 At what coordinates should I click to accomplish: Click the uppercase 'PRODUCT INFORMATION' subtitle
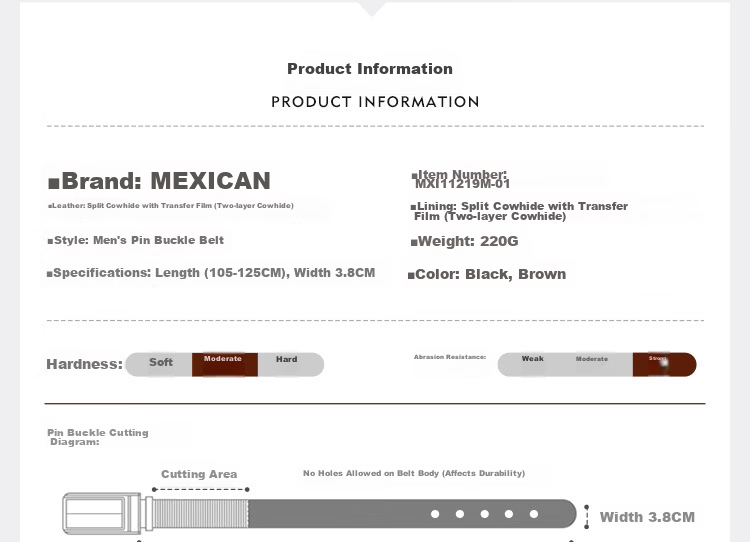tap(375, 102)
